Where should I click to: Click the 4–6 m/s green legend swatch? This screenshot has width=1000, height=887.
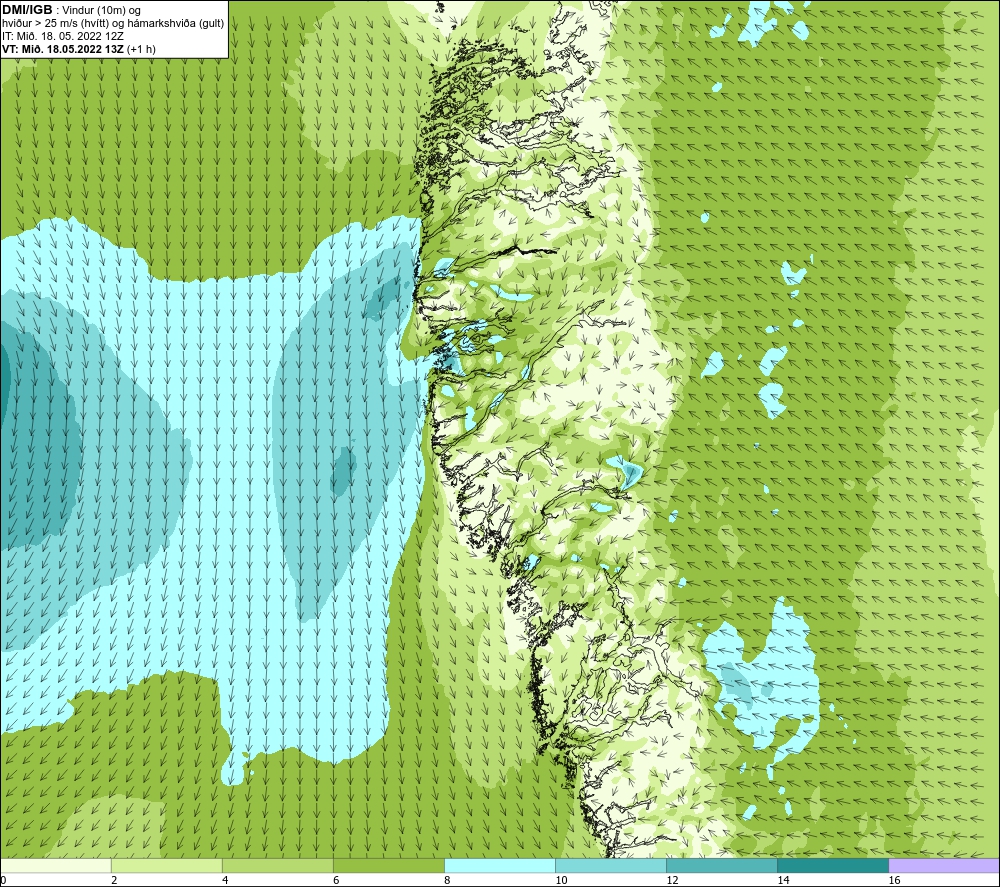(277, 865)
